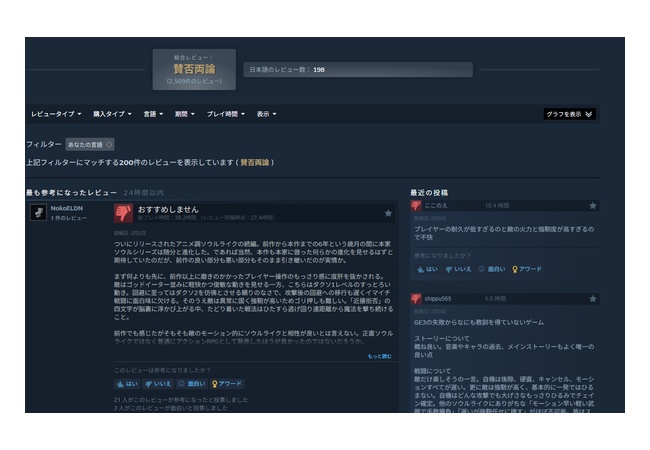Screen dimensions: 650x450
Task: Open the レビュータイプ dropdown
Action: click(x=56, y=114)
